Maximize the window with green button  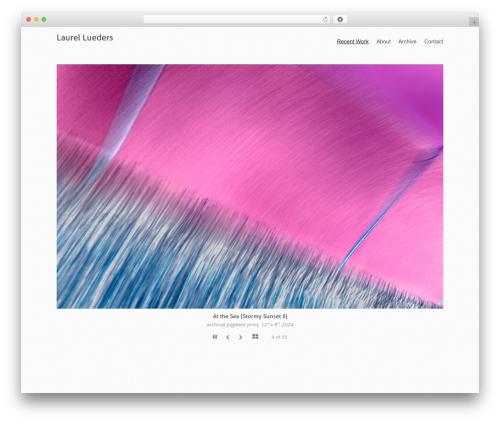click(x=44, y=19)
